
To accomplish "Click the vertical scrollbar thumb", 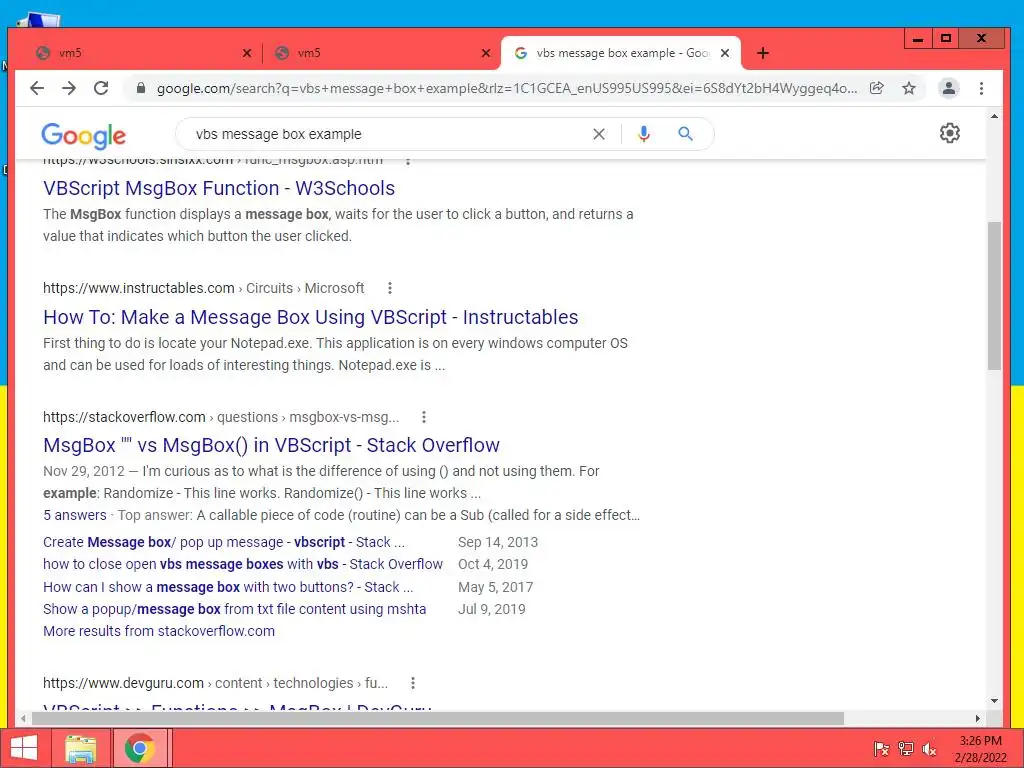I will (x=994, y=296).
